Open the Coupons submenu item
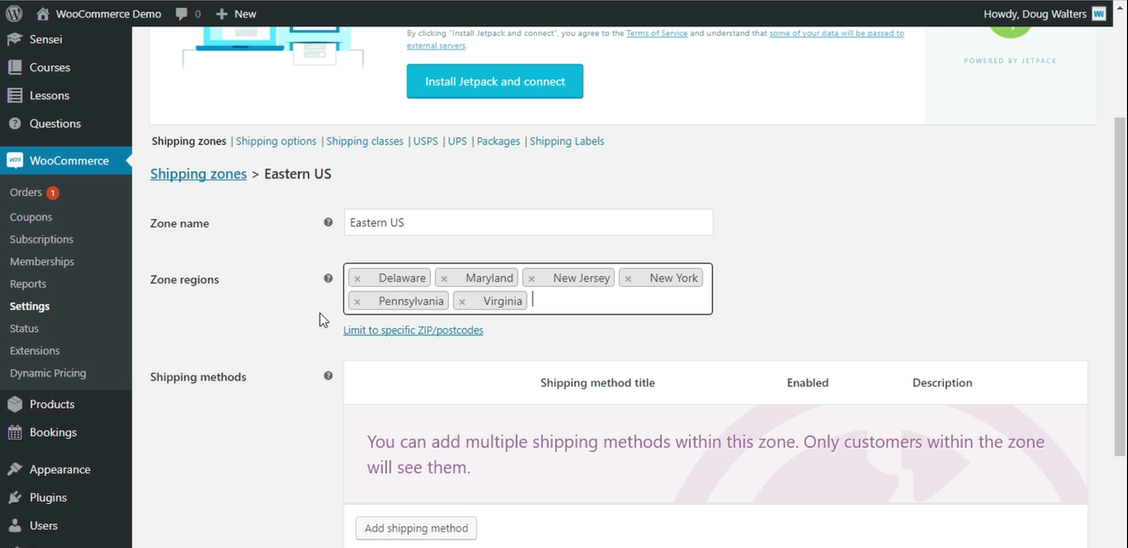The height and width of the screenshot is (548, 1128). (31, 217)
